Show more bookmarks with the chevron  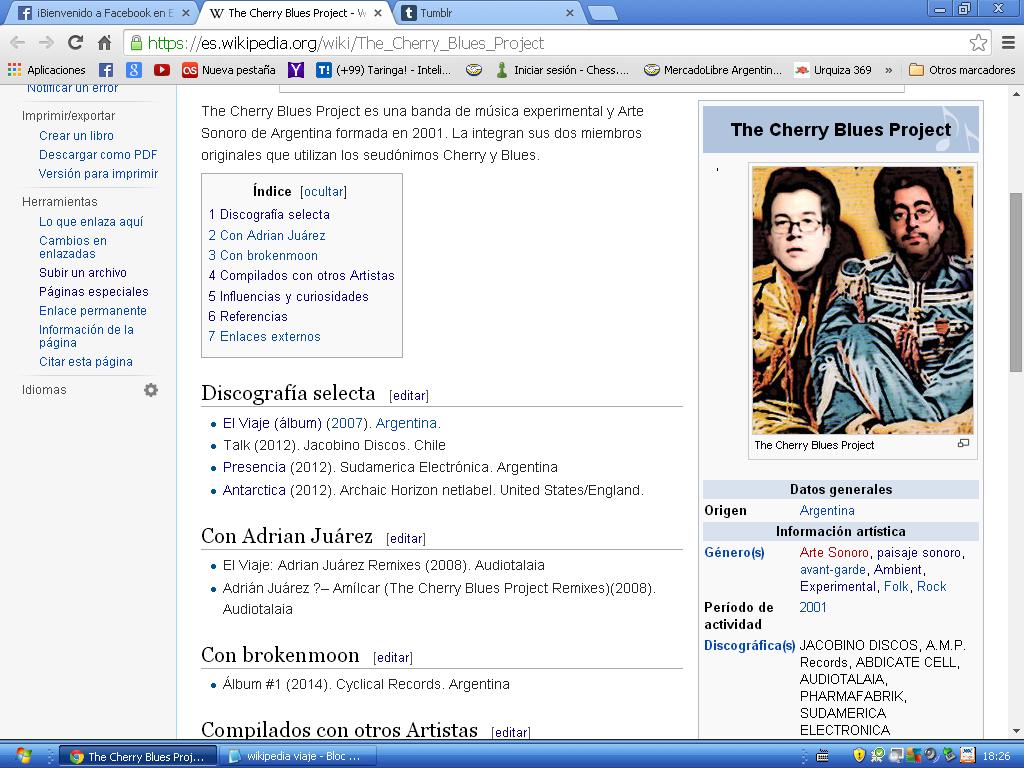click(889, 70)
